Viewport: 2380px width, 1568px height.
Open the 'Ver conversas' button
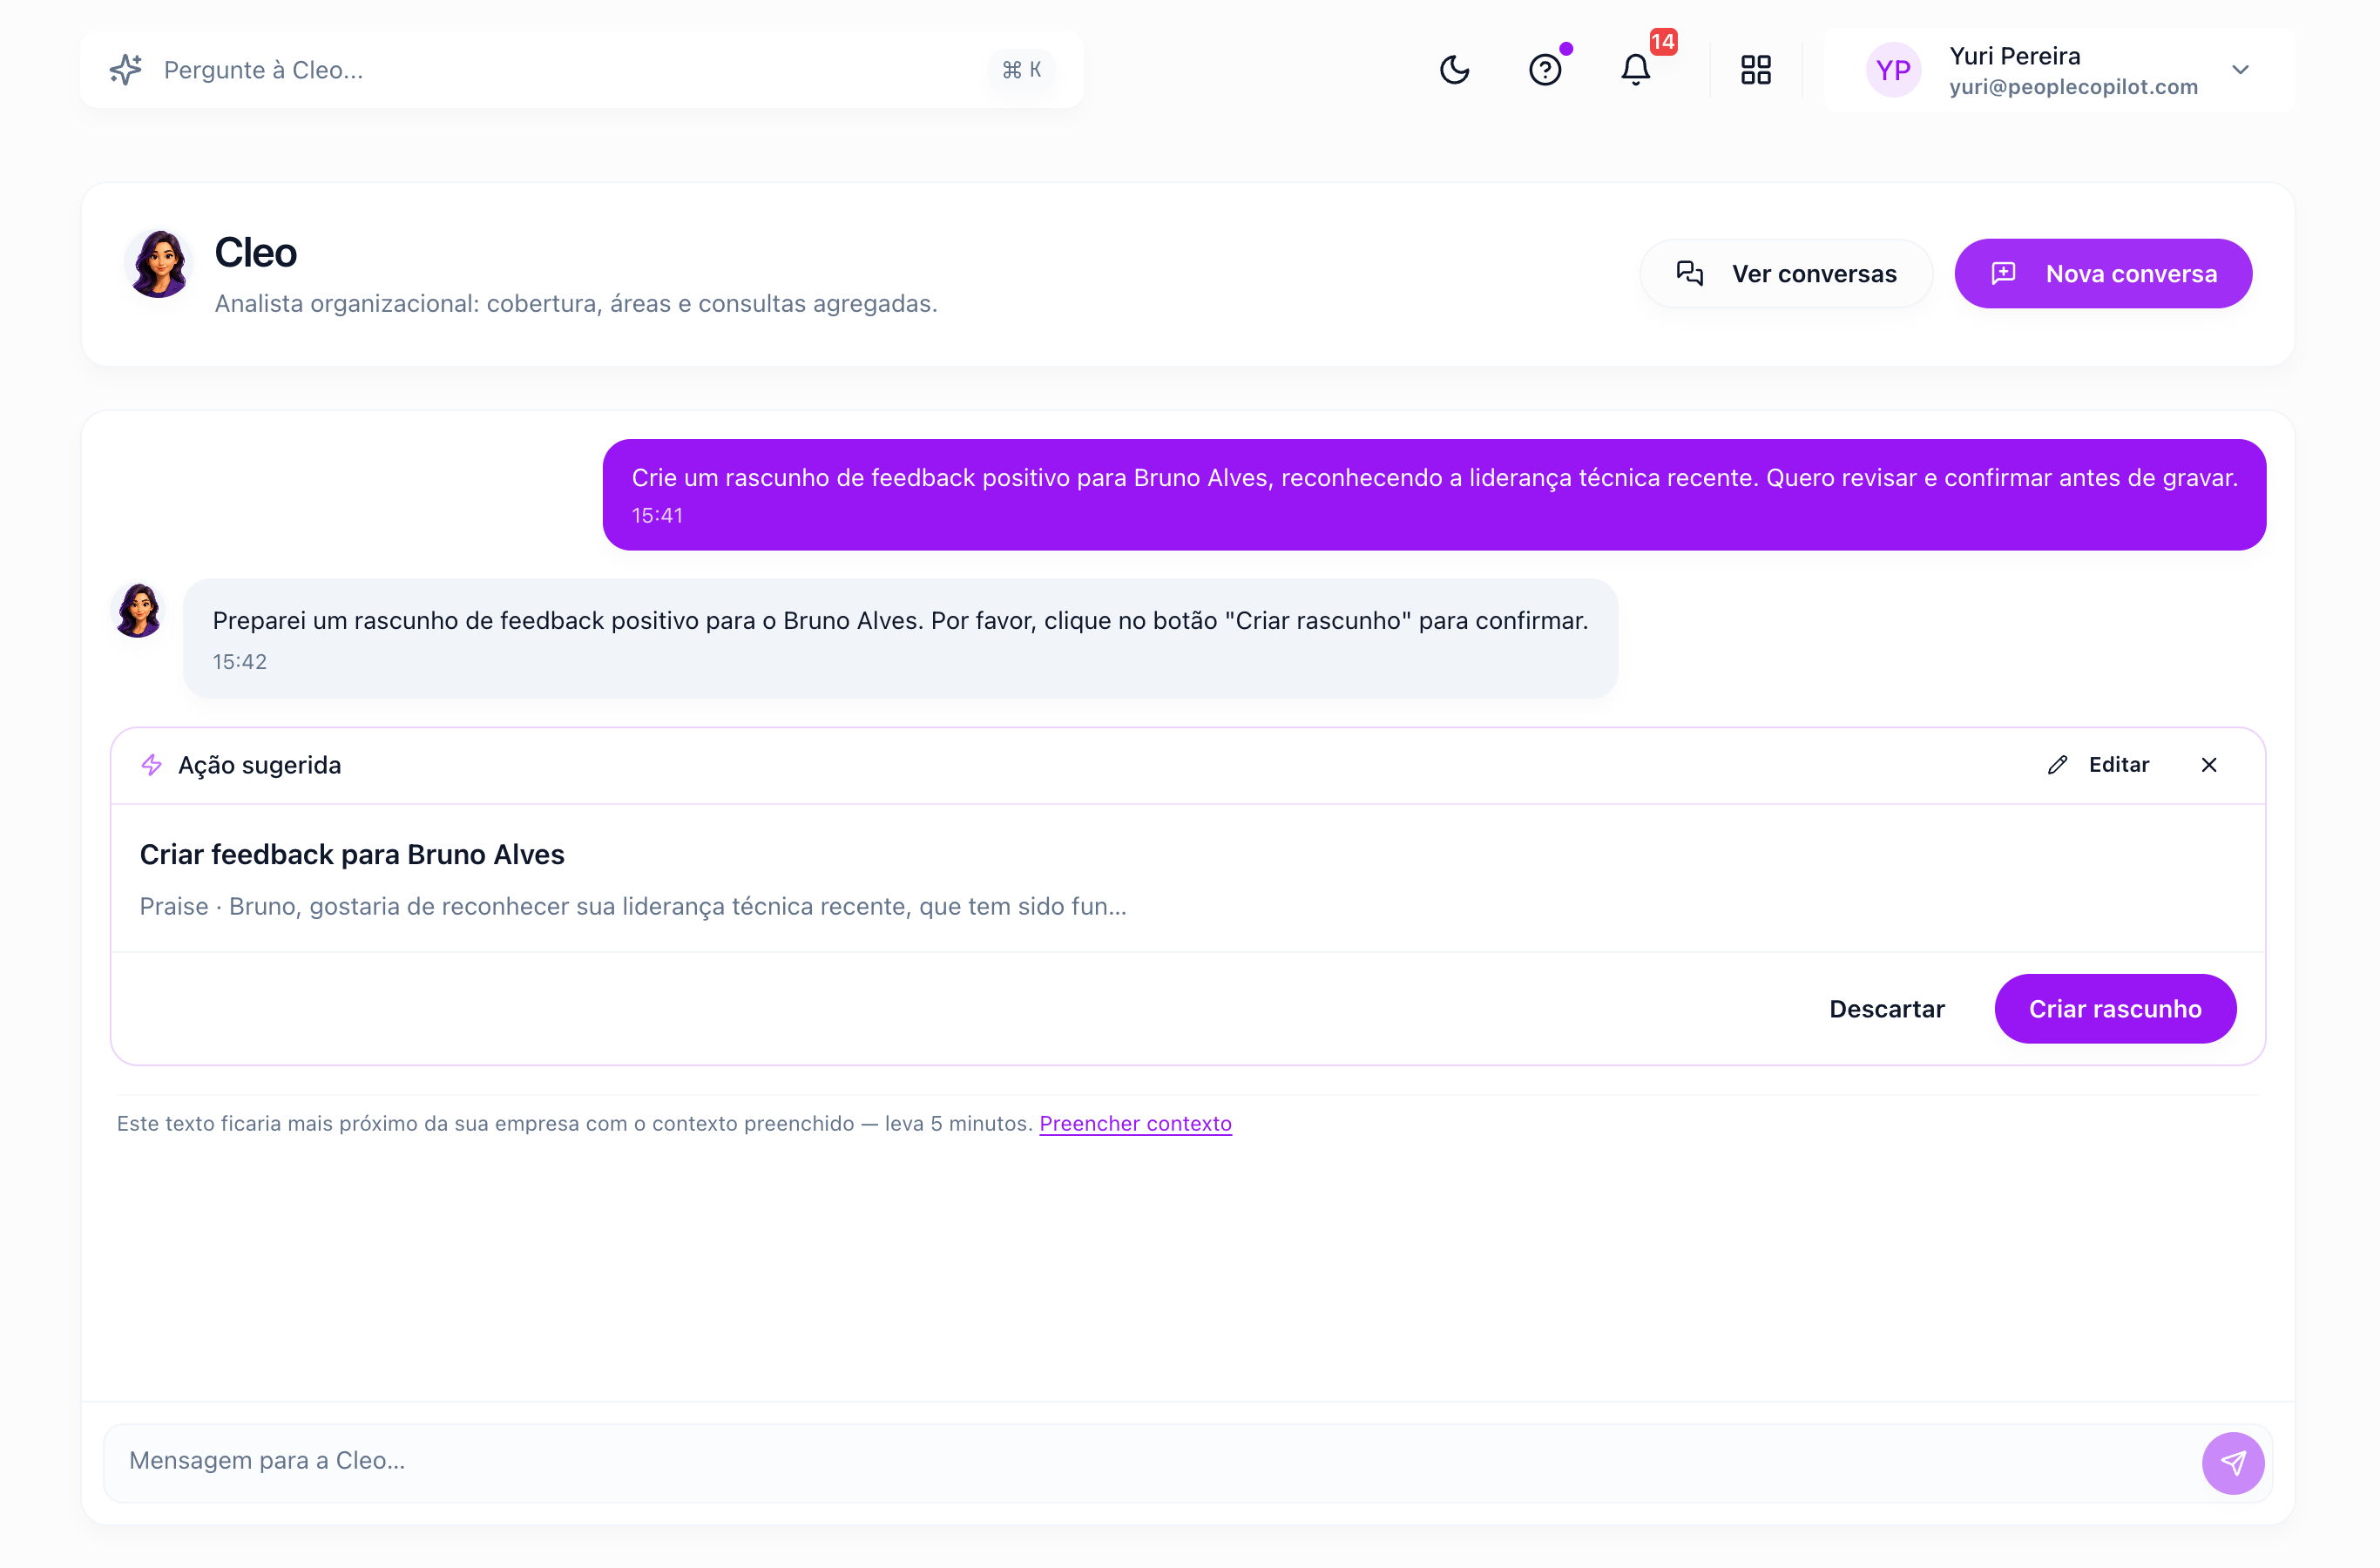tap(1786, 274)
